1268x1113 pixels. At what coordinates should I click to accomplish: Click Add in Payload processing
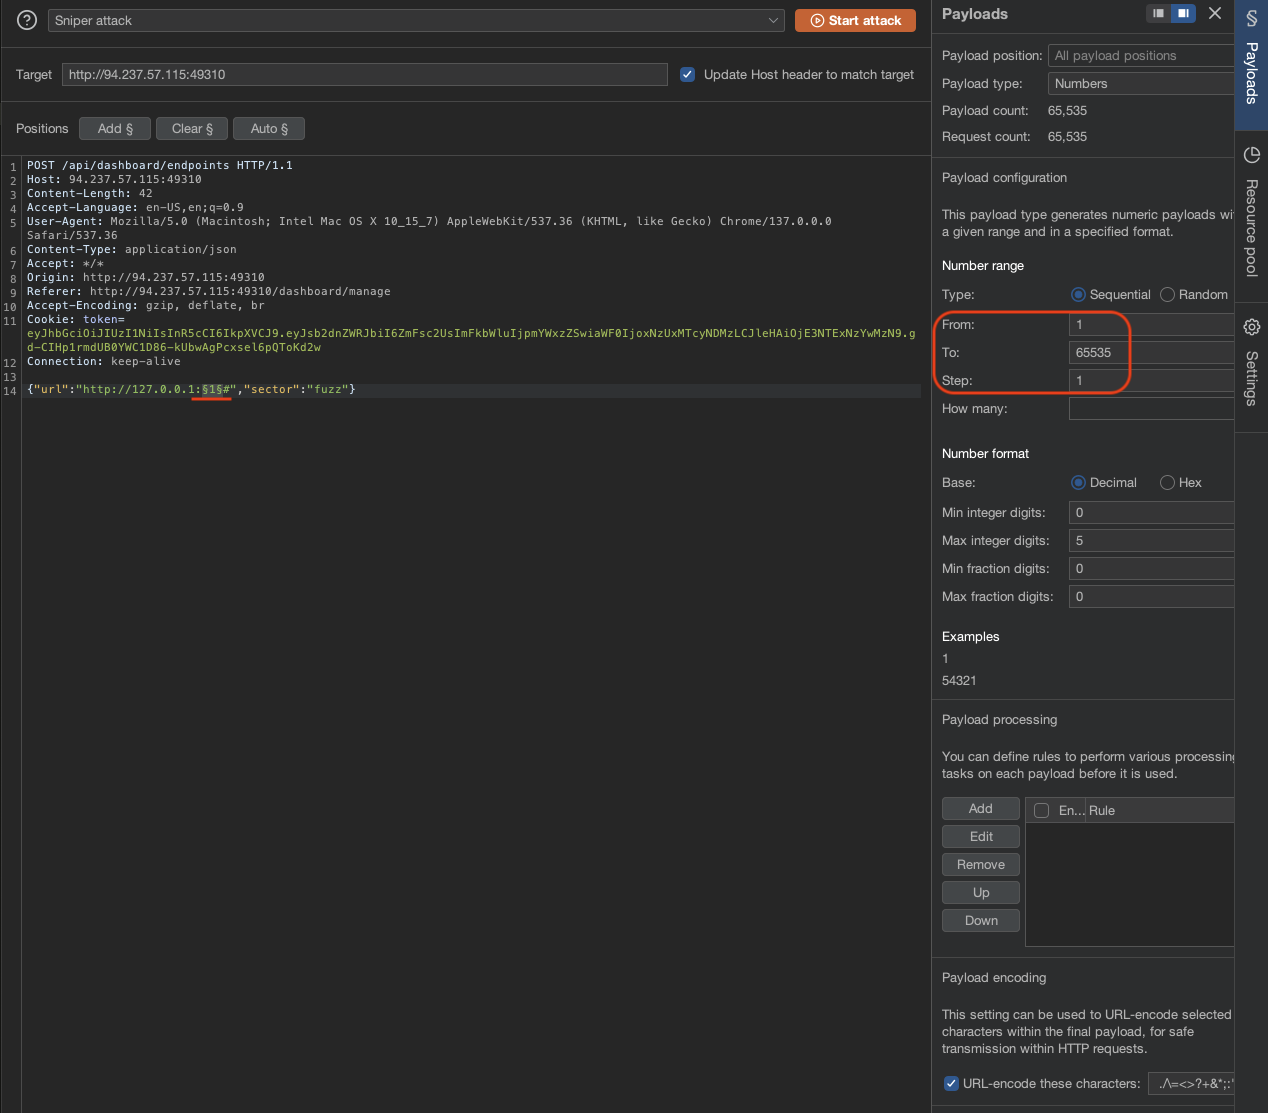point(981,809)
